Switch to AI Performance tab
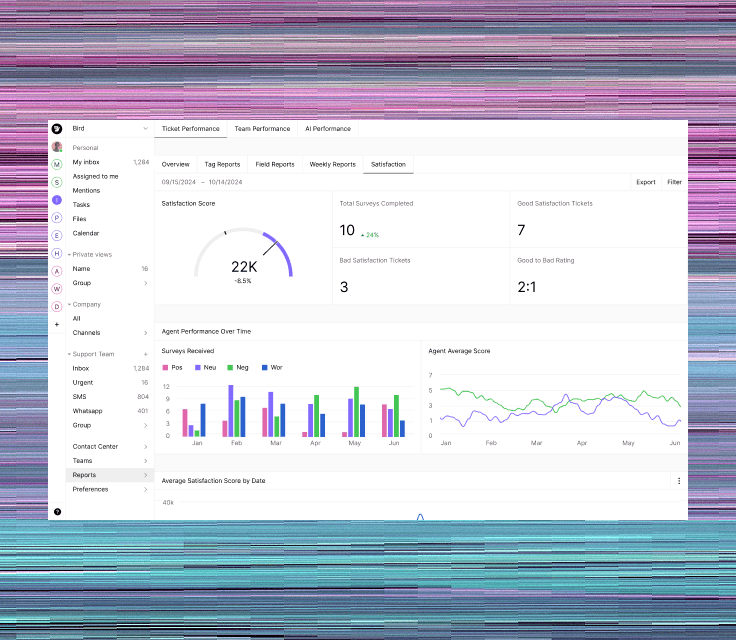Image resolution: width=736 pixels, height=640 pixels. 328,129
